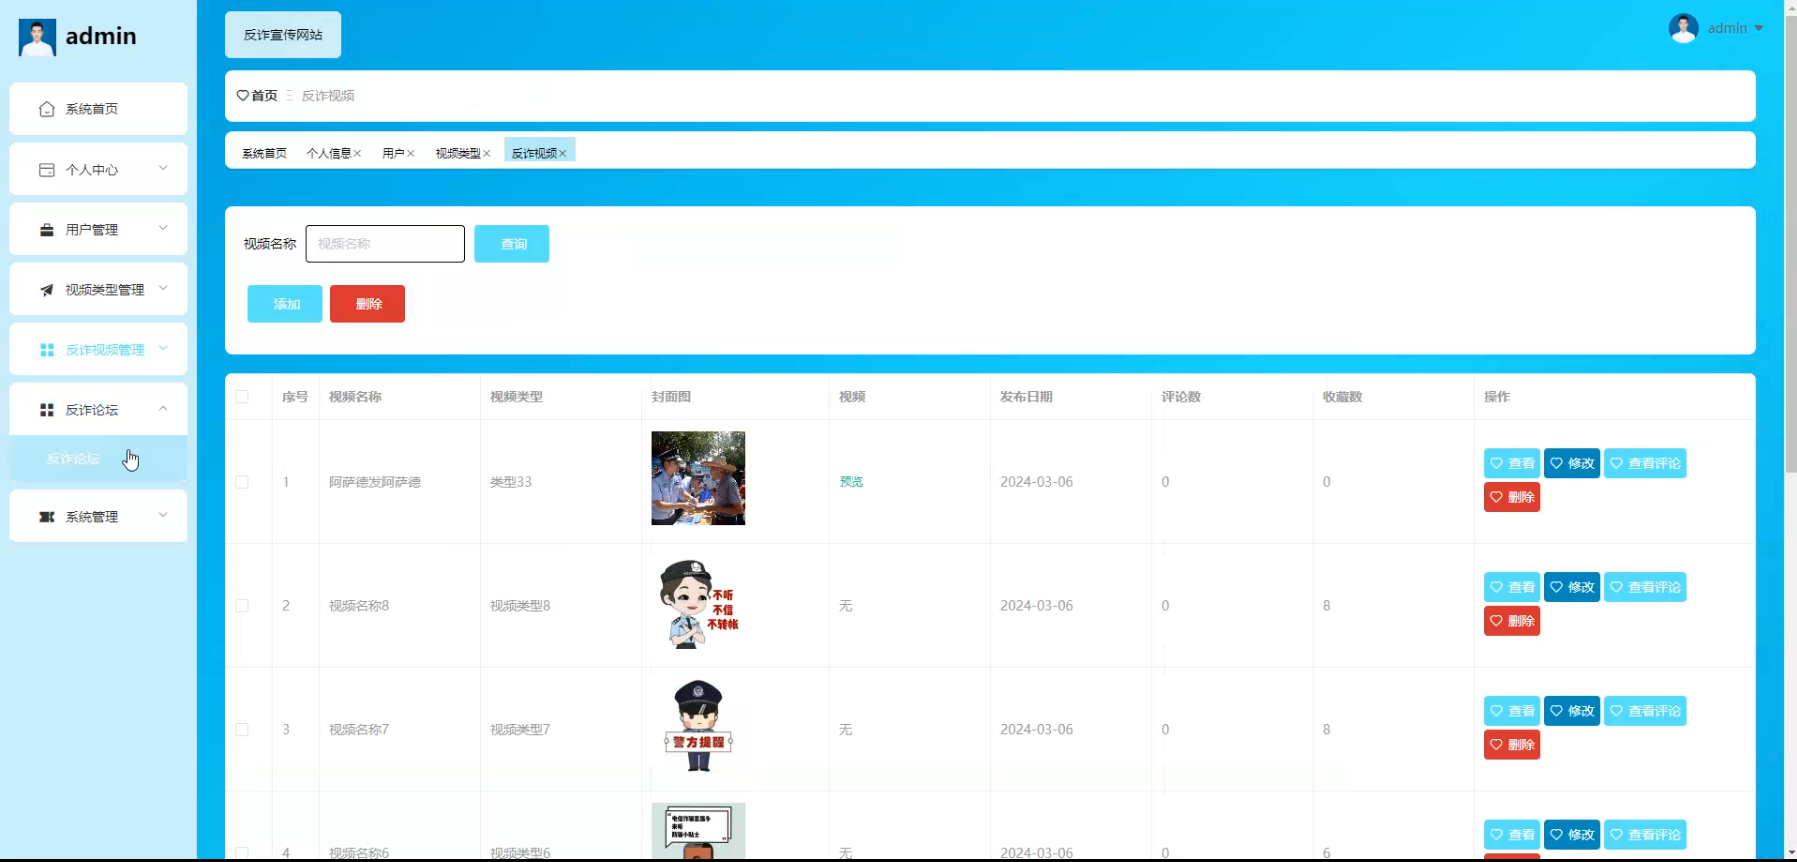Switch to the 个人信息 tab
Viewport: 1797px width, 862px height.
329,154
